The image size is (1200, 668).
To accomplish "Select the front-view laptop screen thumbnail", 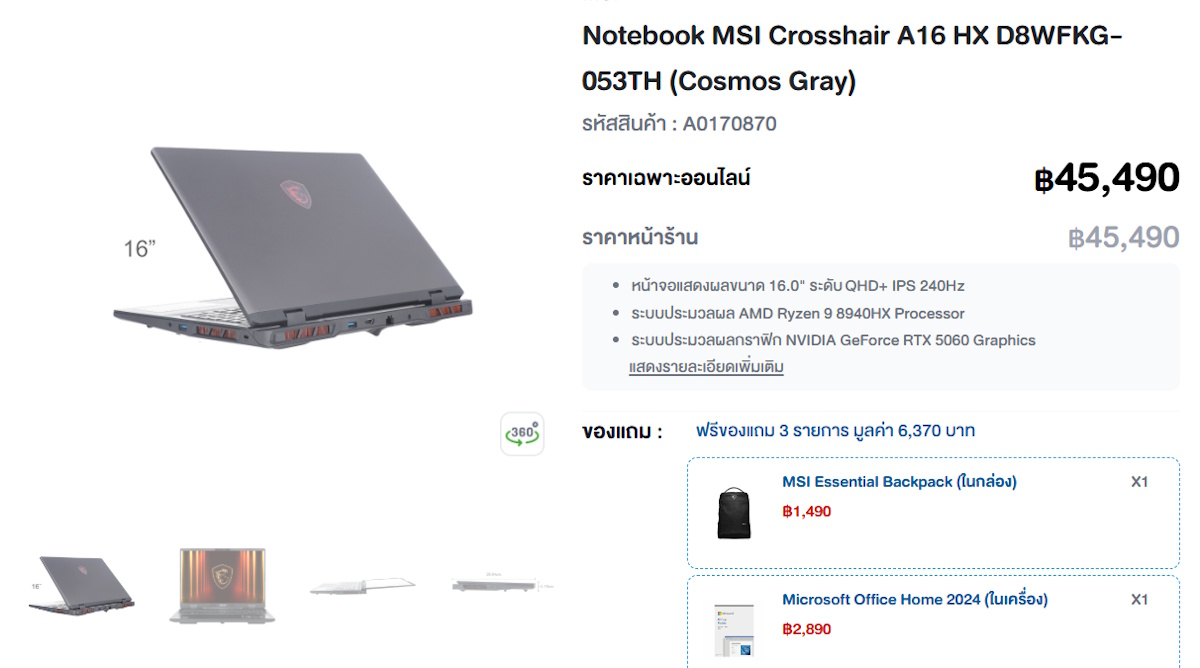I will pos(222,585).
